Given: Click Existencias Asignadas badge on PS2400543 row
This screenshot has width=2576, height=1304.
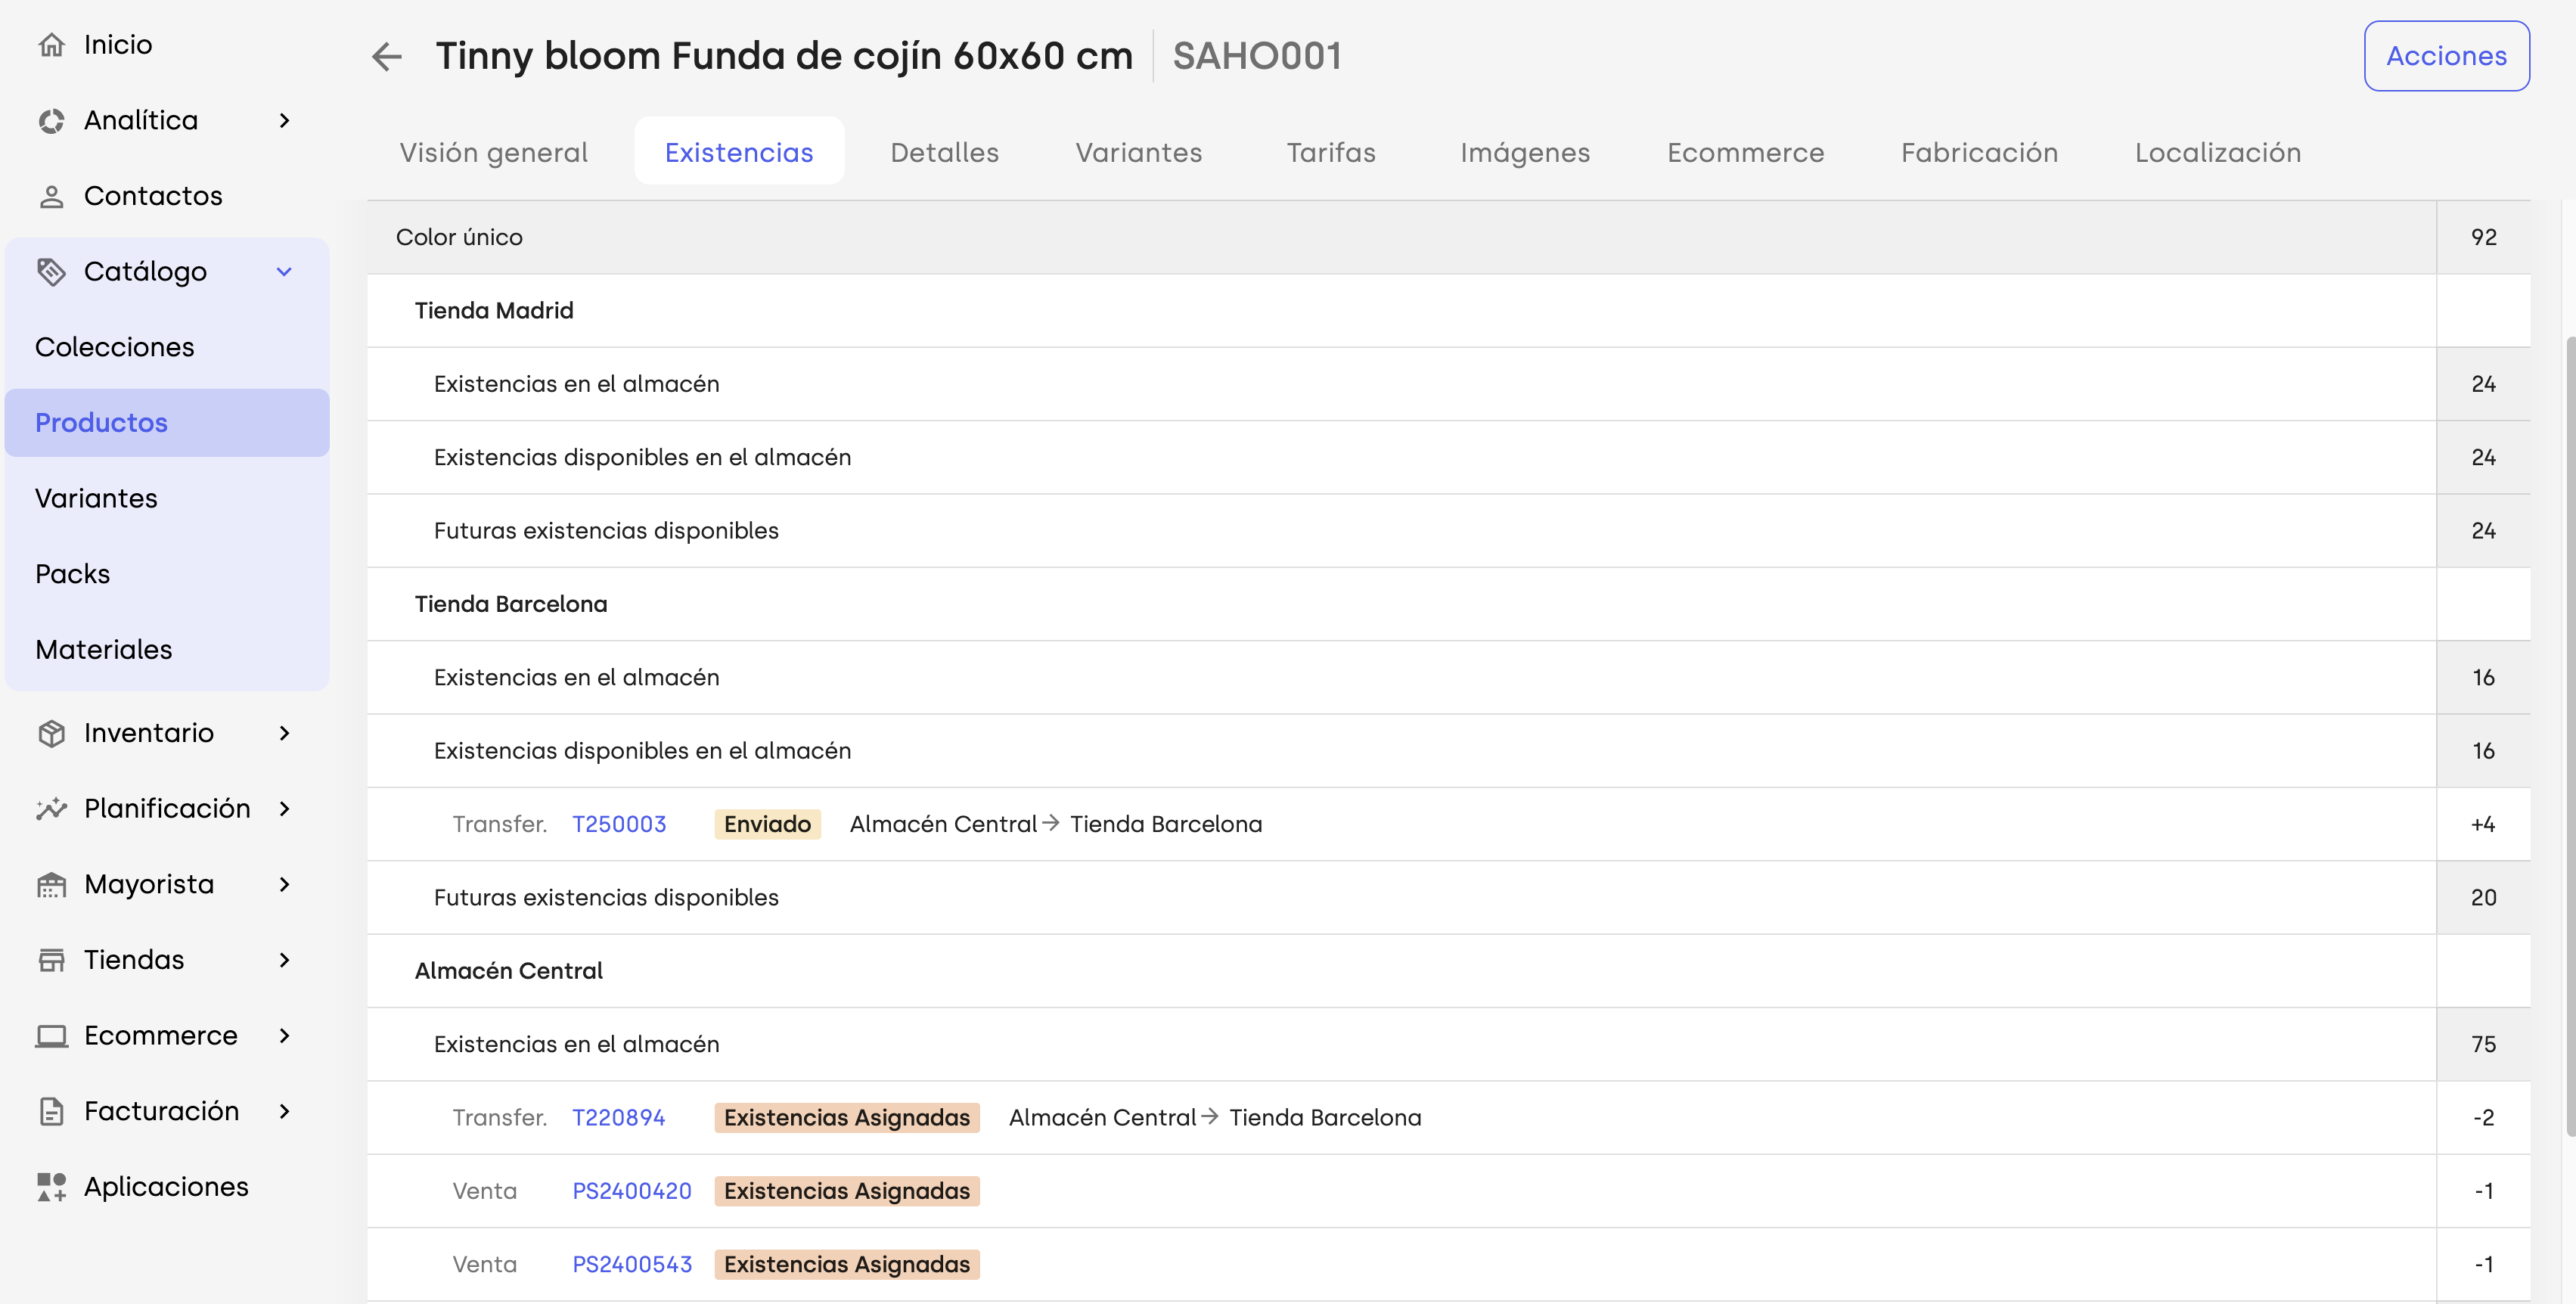Looking at the screenshot, I should pos(847,1264).
